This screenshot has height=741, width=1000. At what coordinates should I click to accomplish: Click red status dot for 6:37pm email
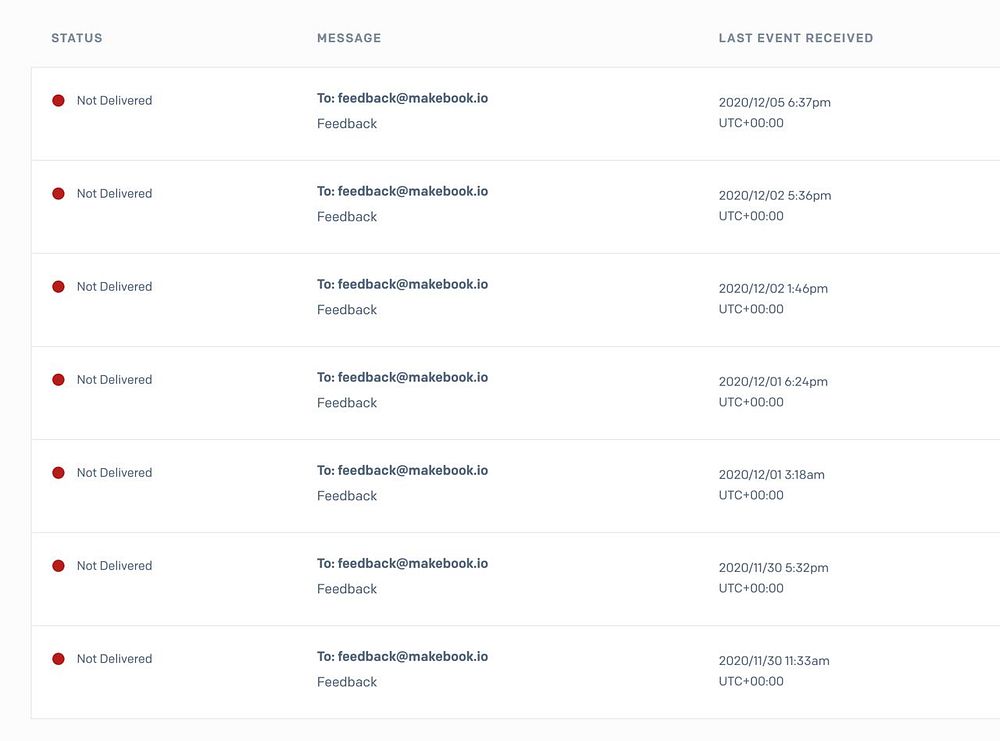[58, 100]
